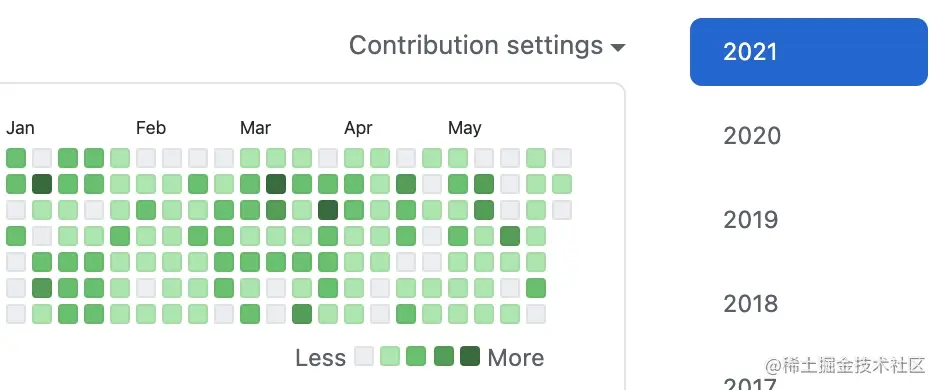Click the darkest green swatch in legend

(x=470, y=356)
